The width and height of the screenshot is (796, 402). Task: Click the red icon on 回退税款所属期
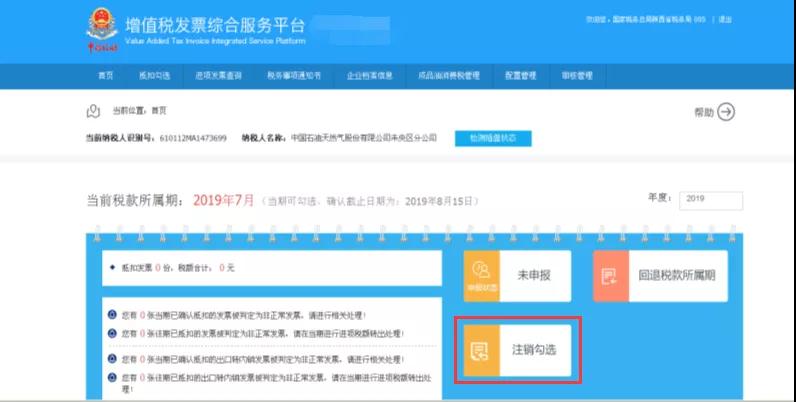point(611,276)
